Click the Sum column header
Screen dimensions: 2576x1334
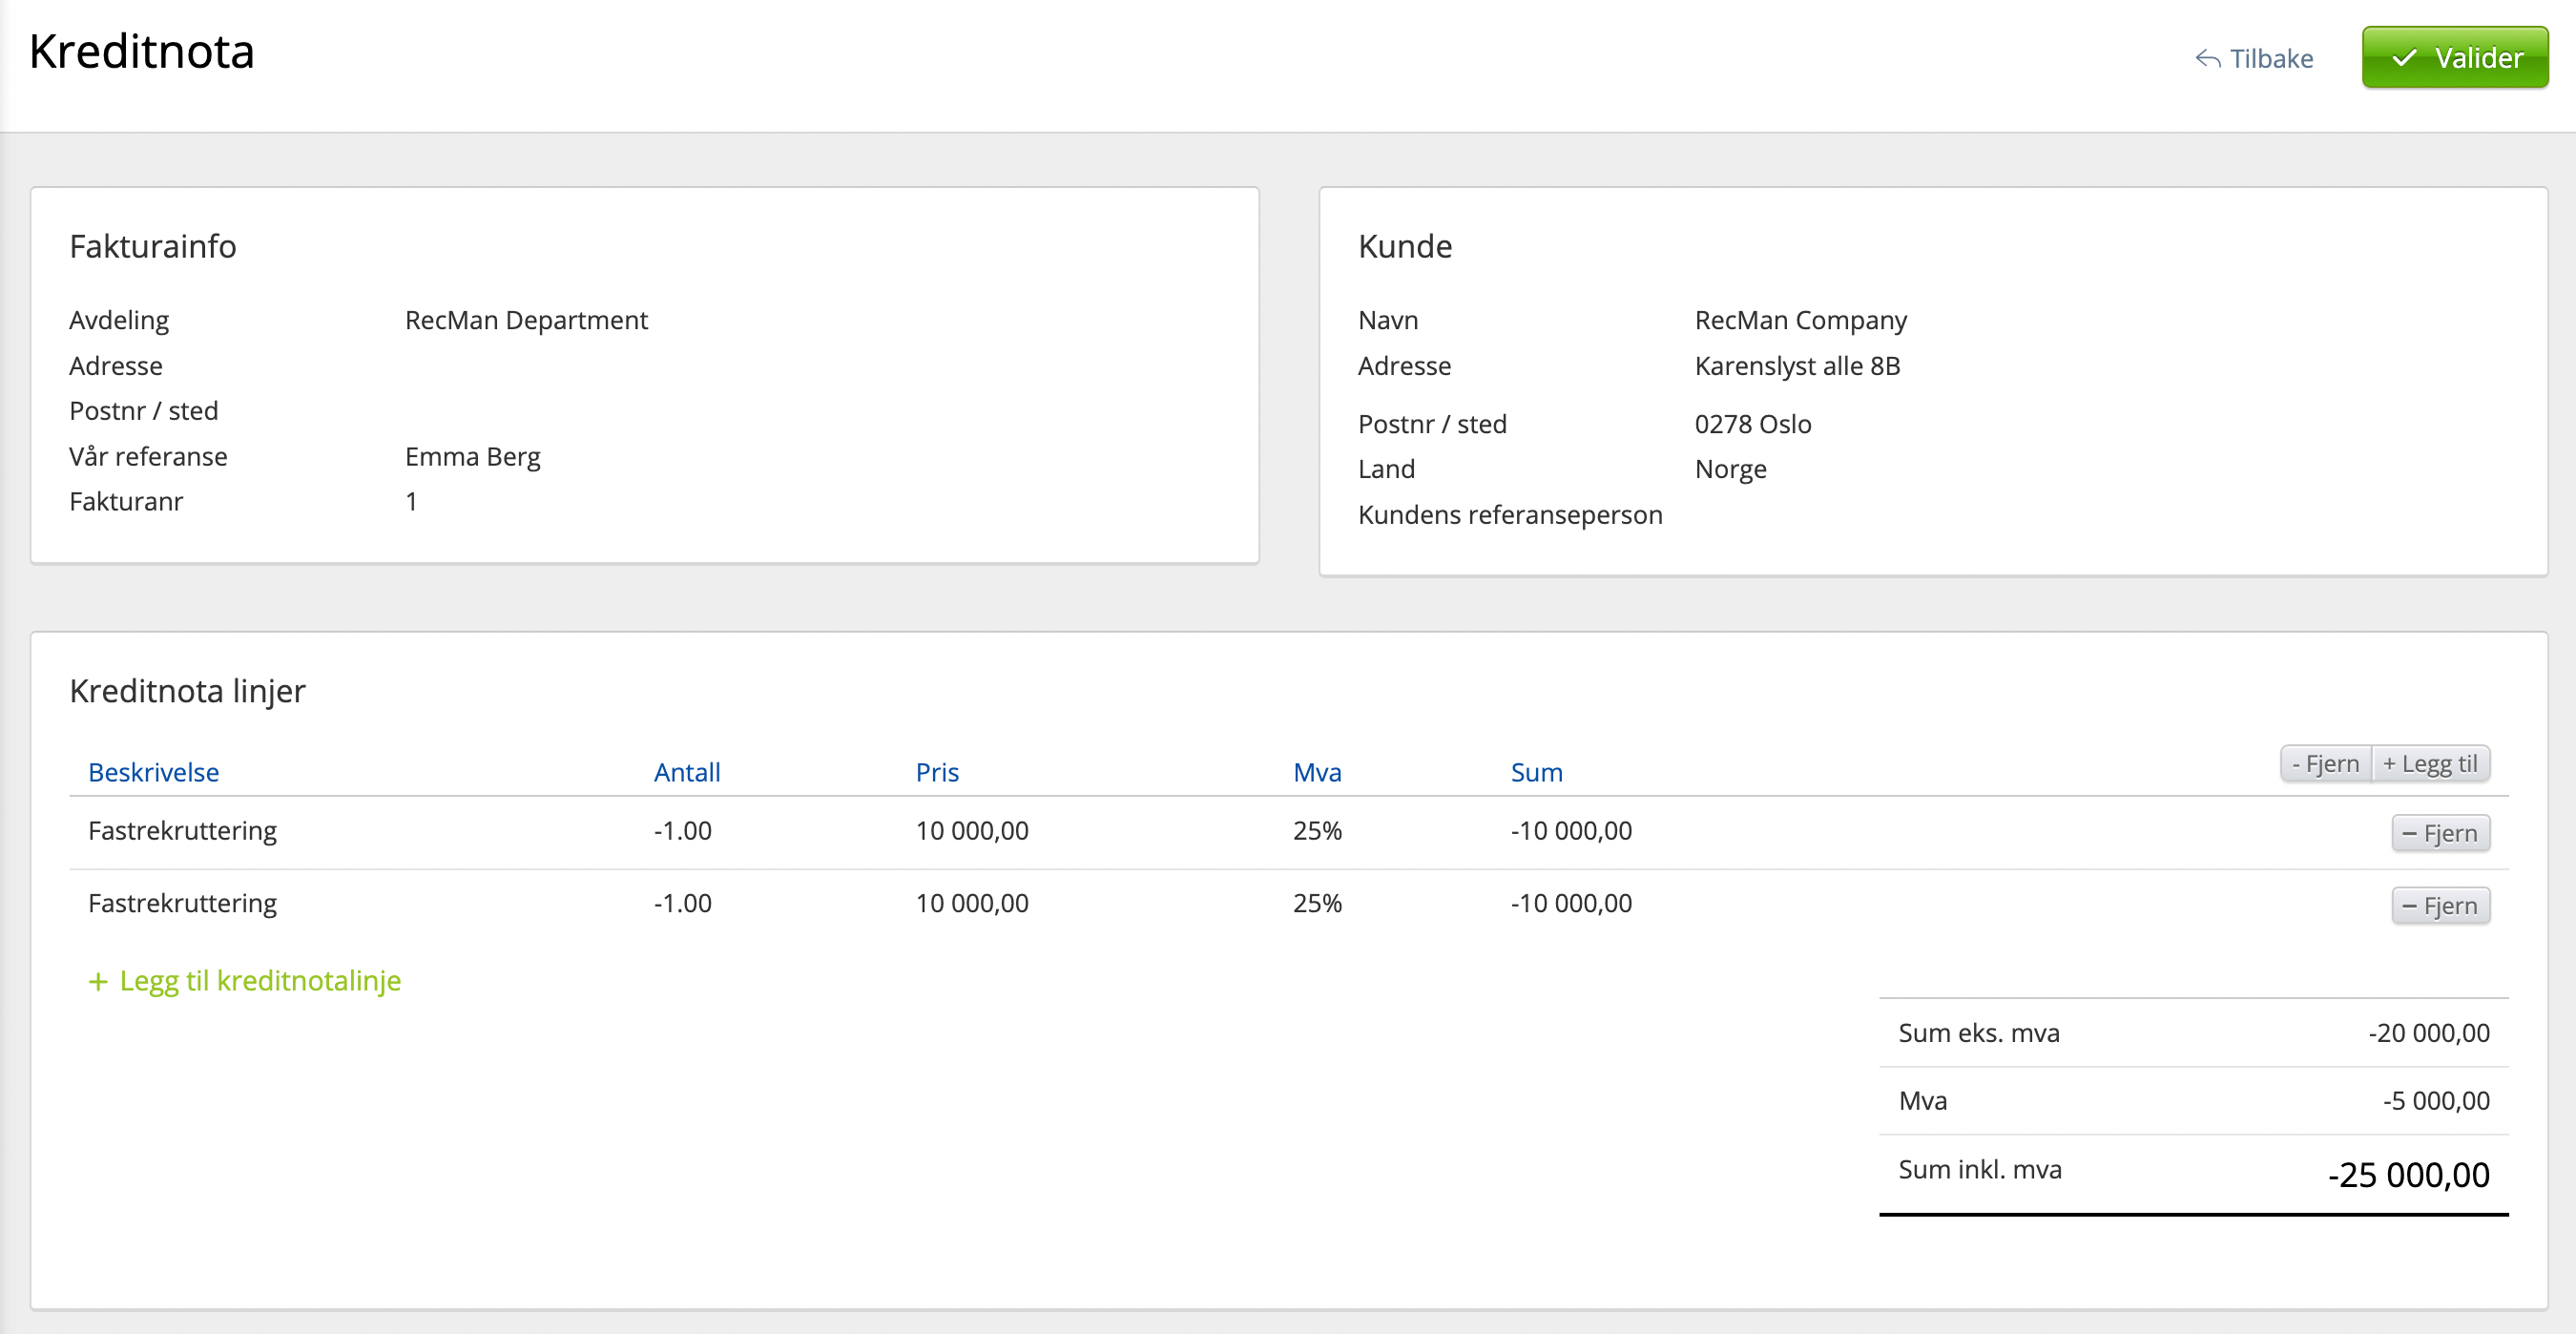click(x=1535, y=772)
